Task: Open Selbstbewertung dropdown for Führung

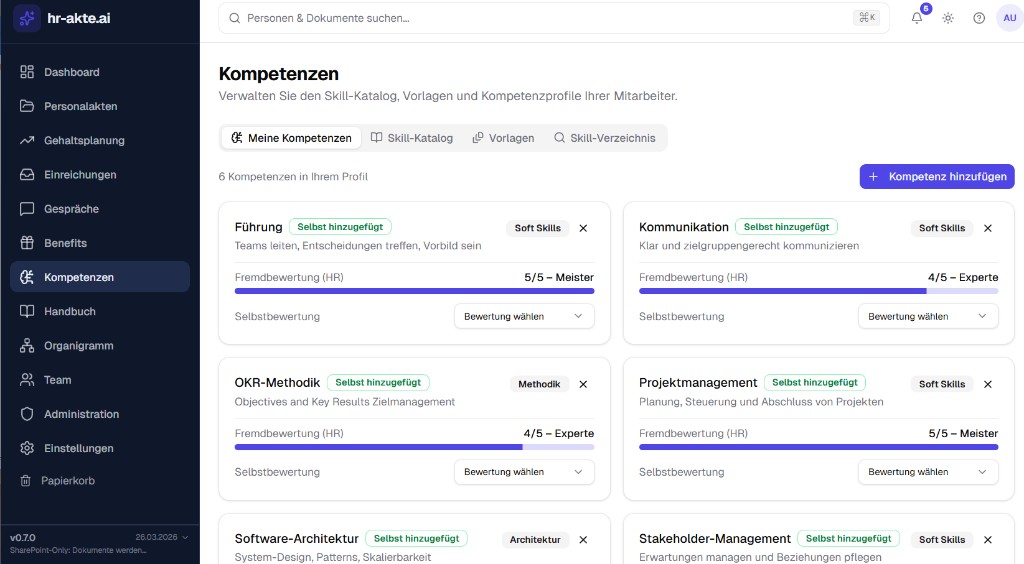Action: tap(524, 316)
